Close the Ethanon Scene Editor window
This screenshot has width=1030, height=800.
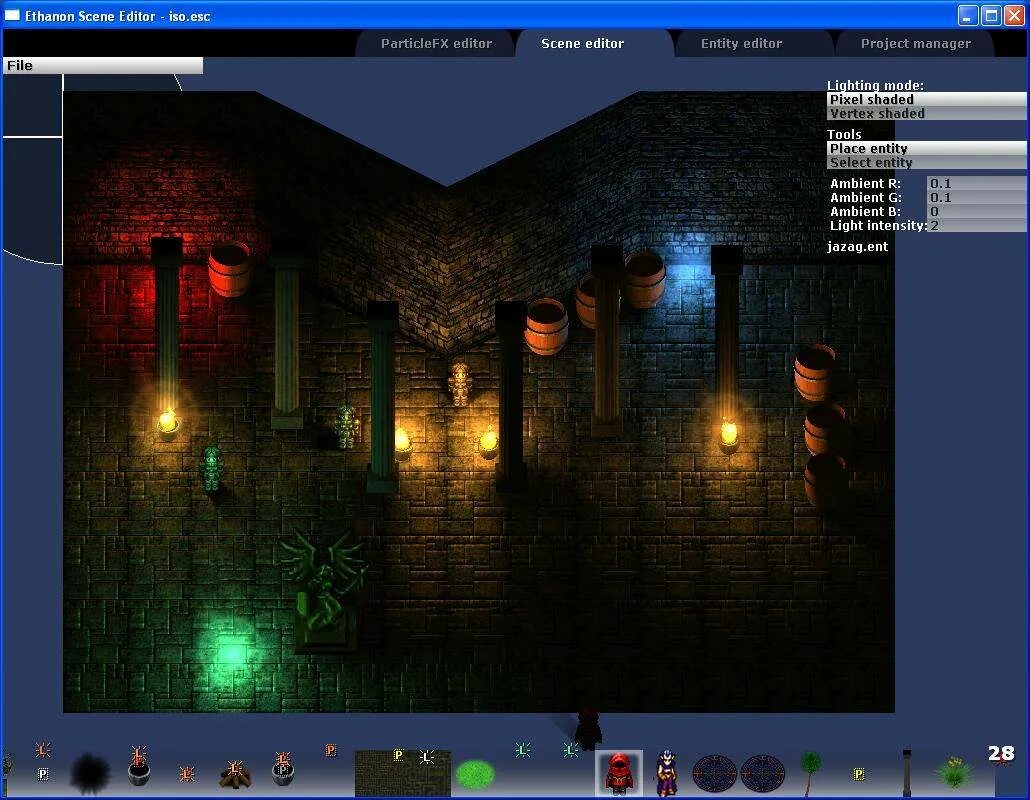pos(1014,16)
